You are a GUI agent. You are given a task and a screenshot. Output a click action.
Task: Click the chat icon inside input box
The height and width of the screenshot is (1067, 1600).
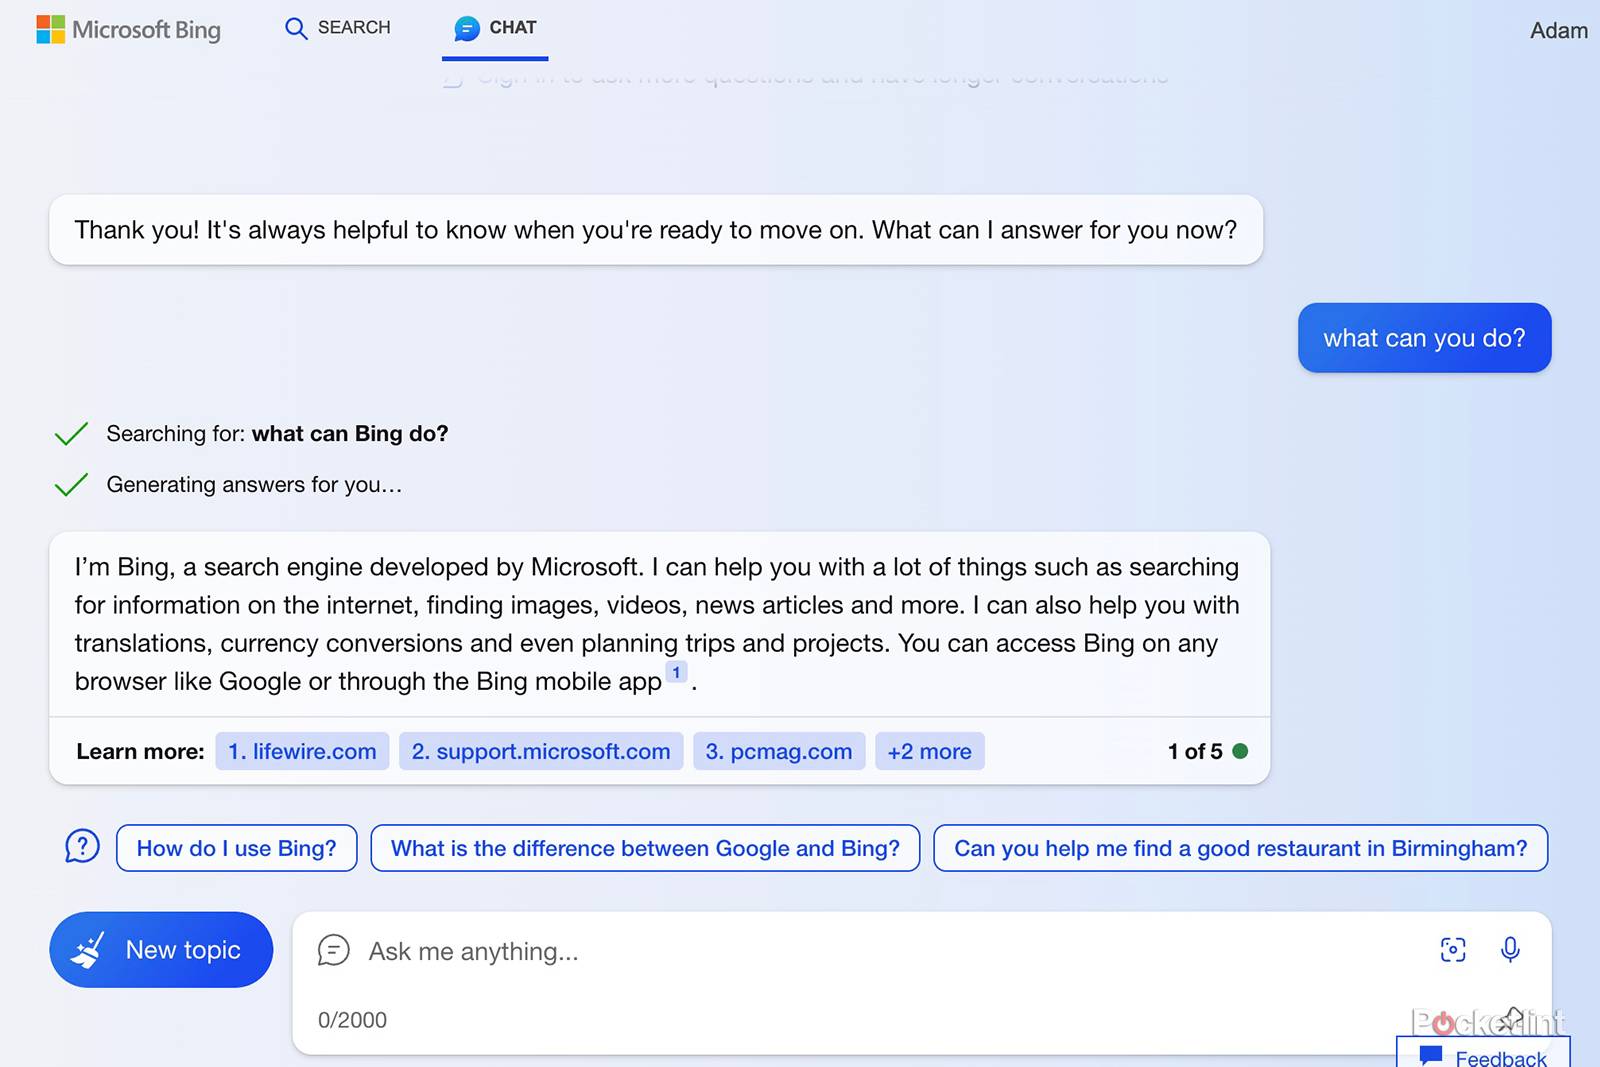pos(333,950)
